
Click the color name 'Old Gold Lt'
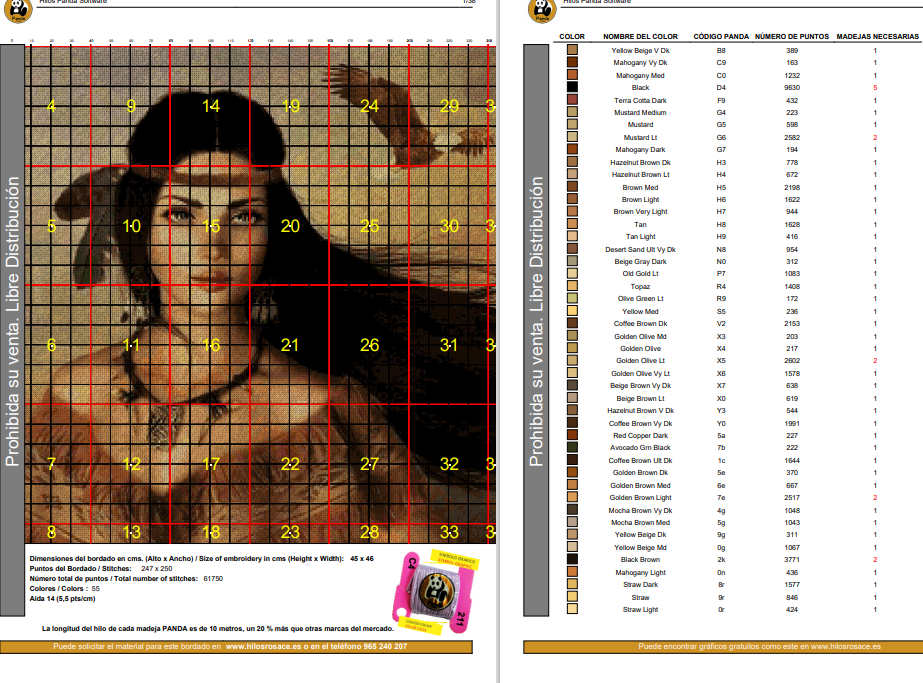pos(640,274)
